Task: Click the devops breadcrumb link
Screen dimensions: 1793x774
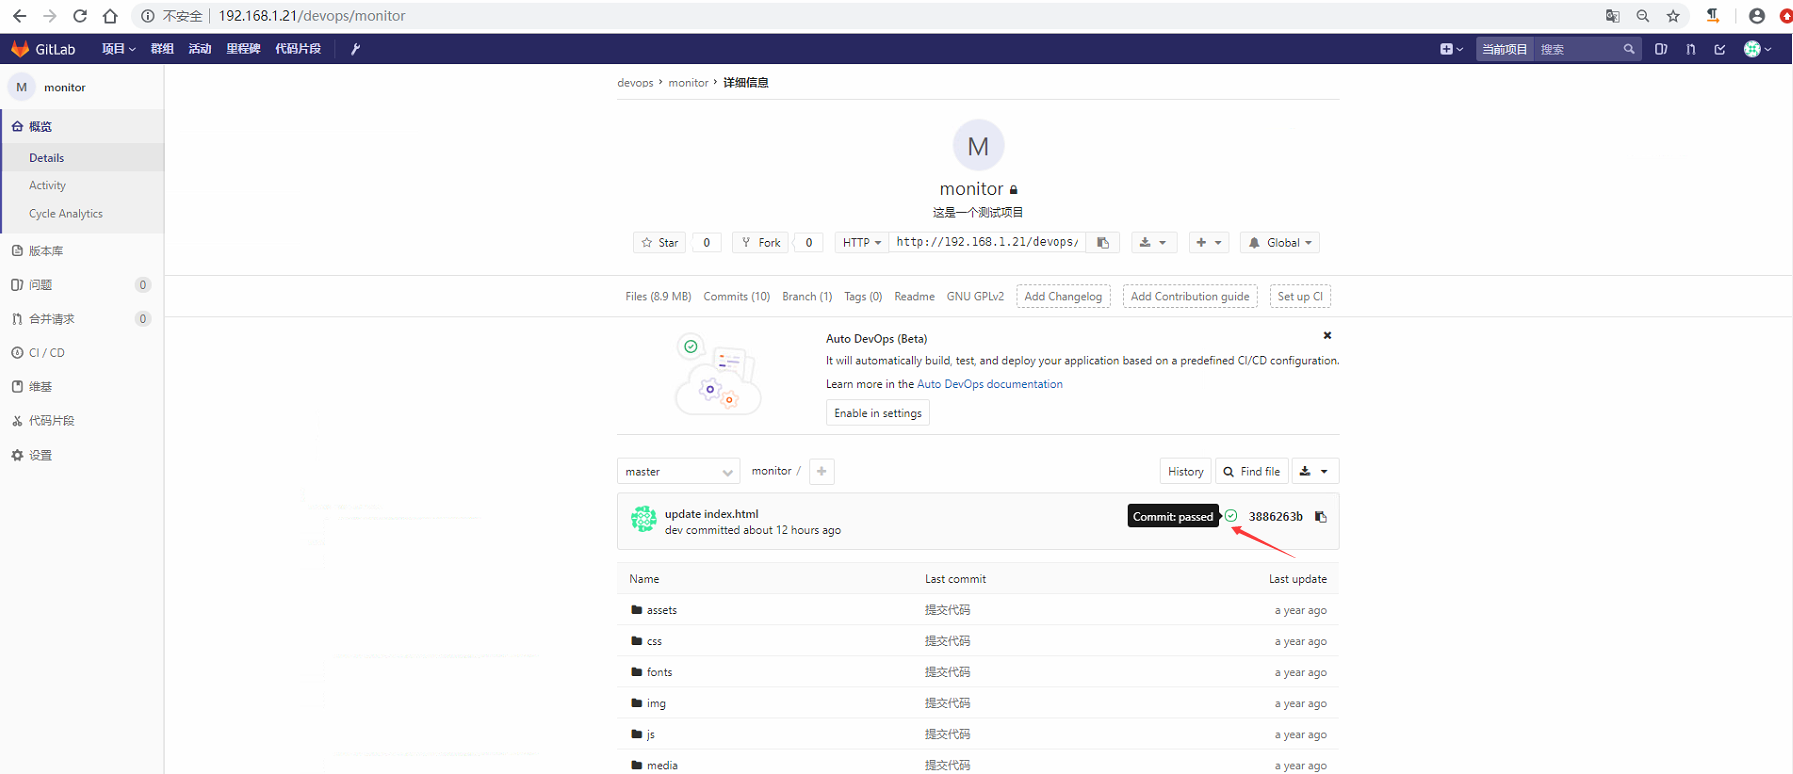Action: [x=635, y=83]
